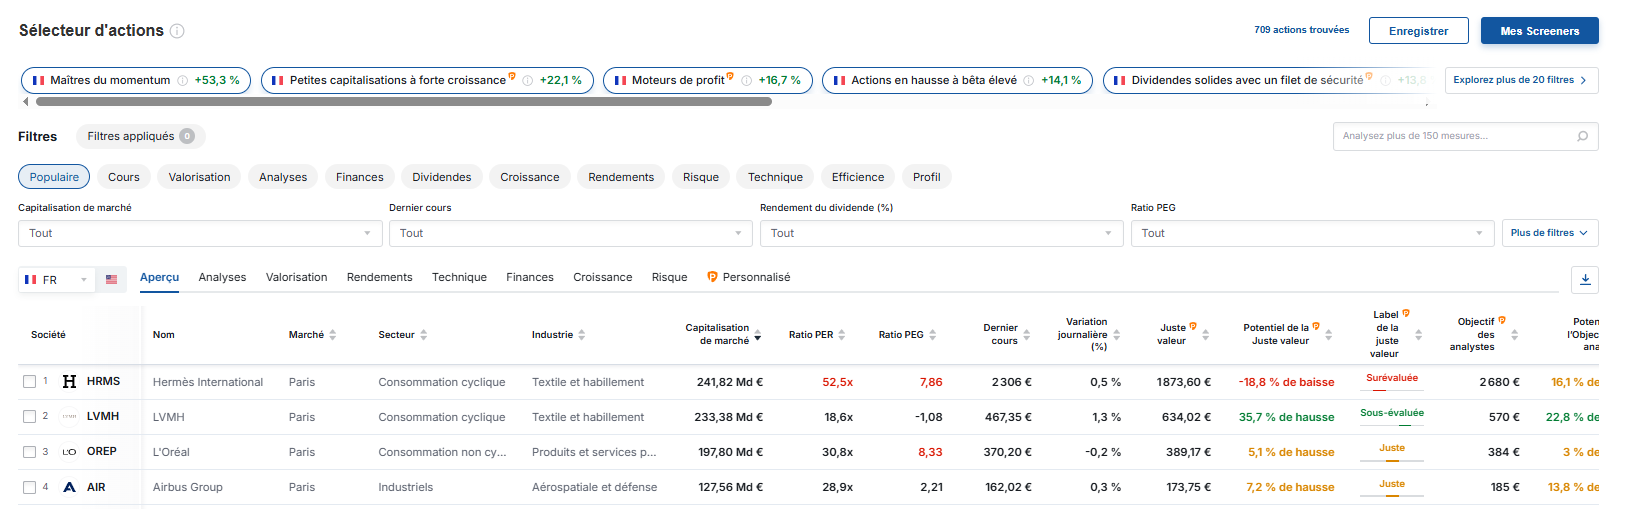Screen dimensions: 1650x509
Task: Click scrollbar left arrow under presets
Action: (25, 101)
